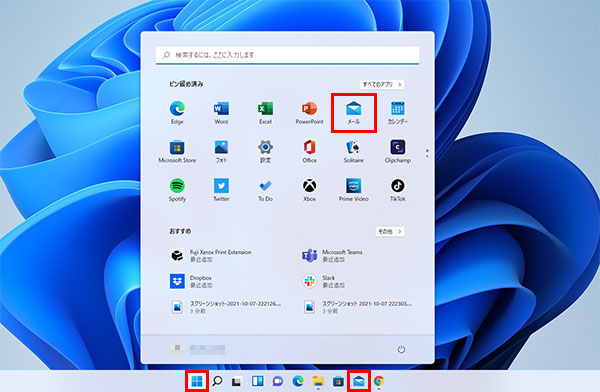
Task: Click the すべてのアプリ (All apps) button
Action: (382, 84)
